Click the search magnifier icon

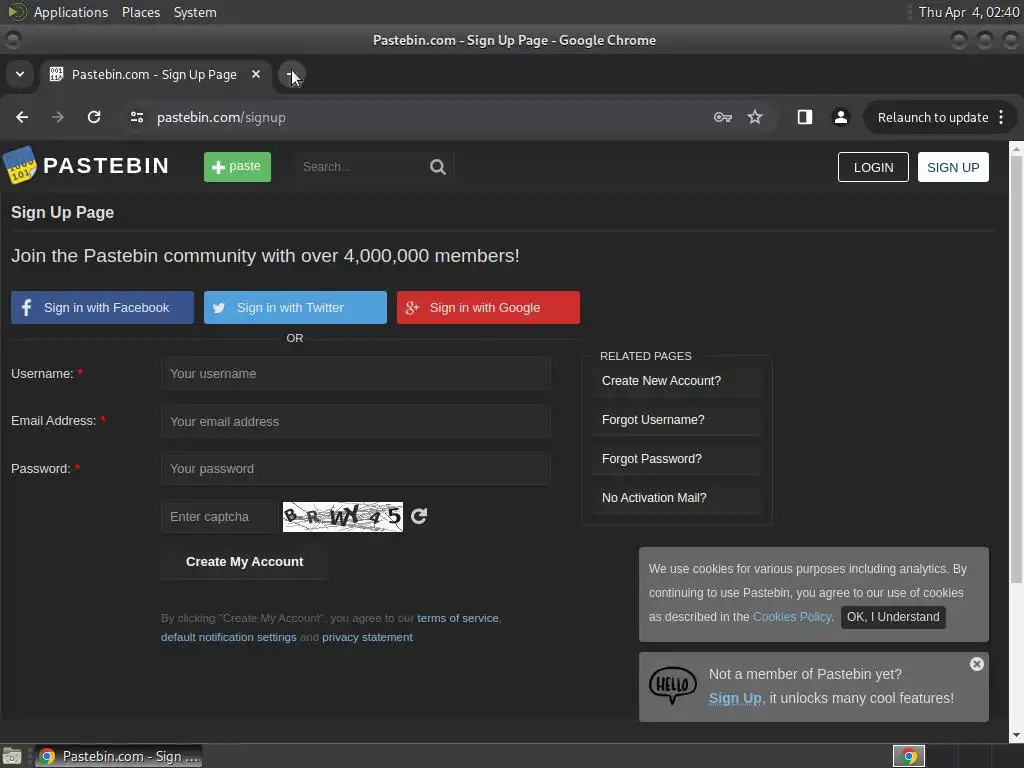coord(438,167)
